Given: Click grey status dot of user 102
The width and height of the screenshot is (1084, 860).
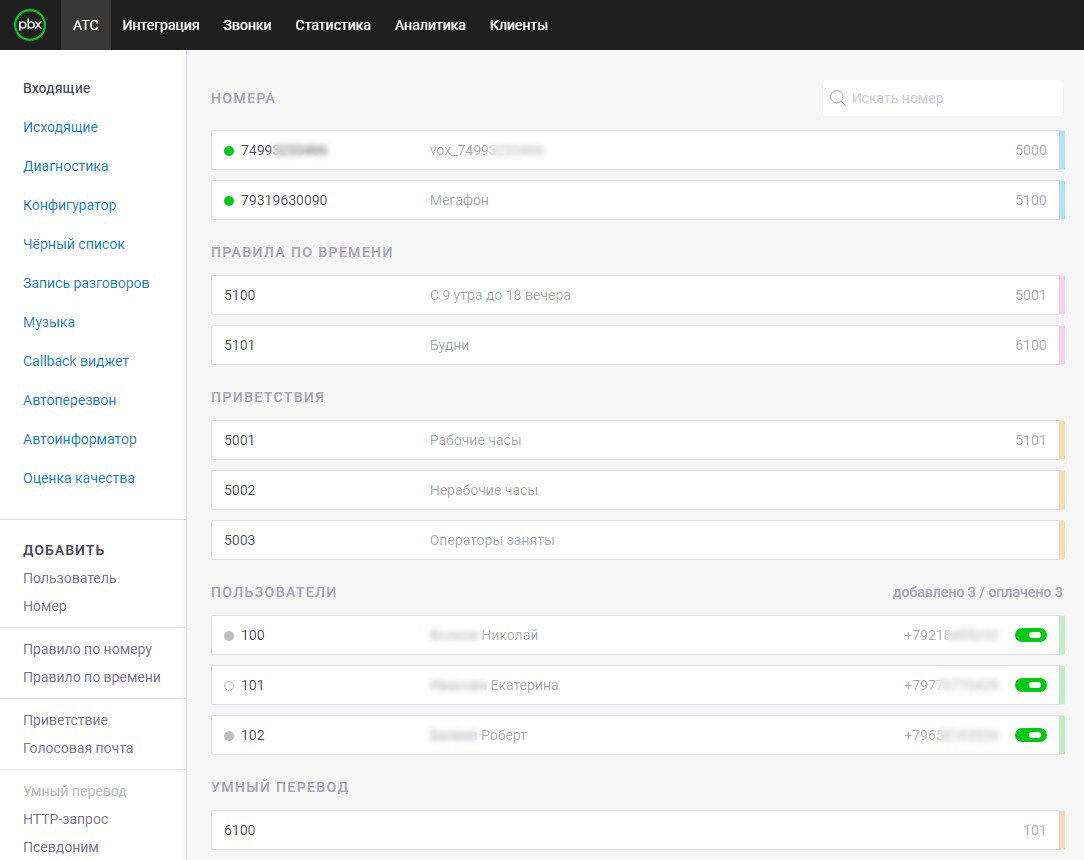Looking at the screenshot, I should pos(229,736).
